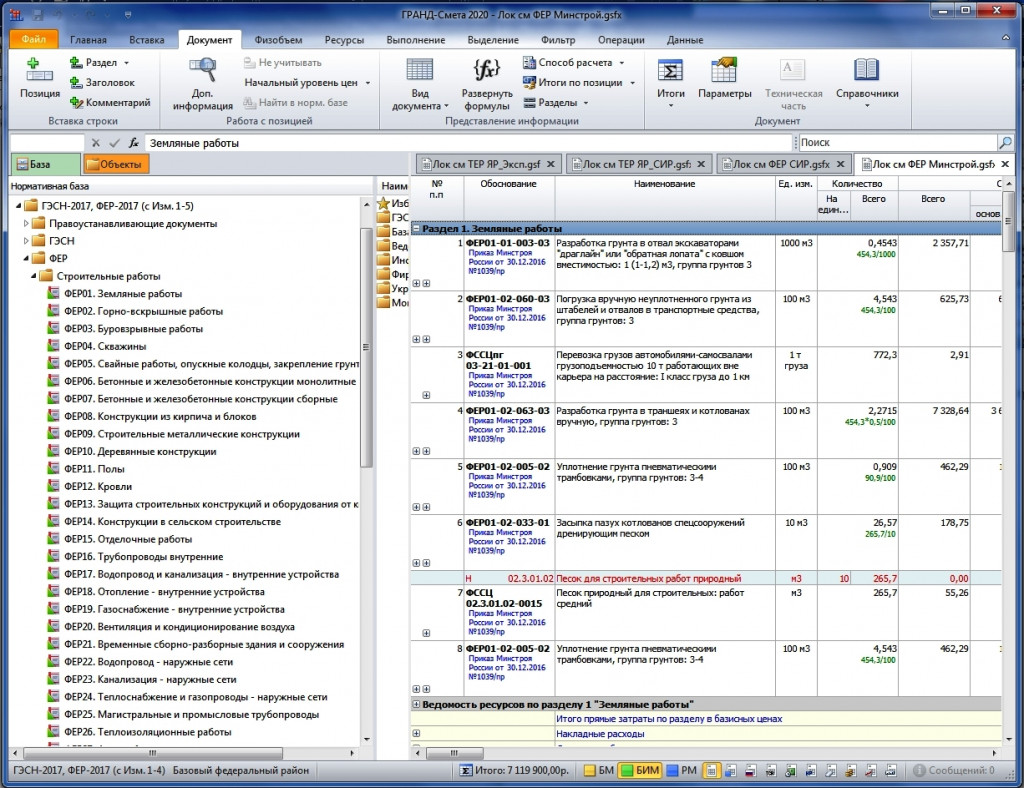Open the Итоги по позиции dropdown
This screenshot has width=1024, height=788.
(x=632, y=83)
